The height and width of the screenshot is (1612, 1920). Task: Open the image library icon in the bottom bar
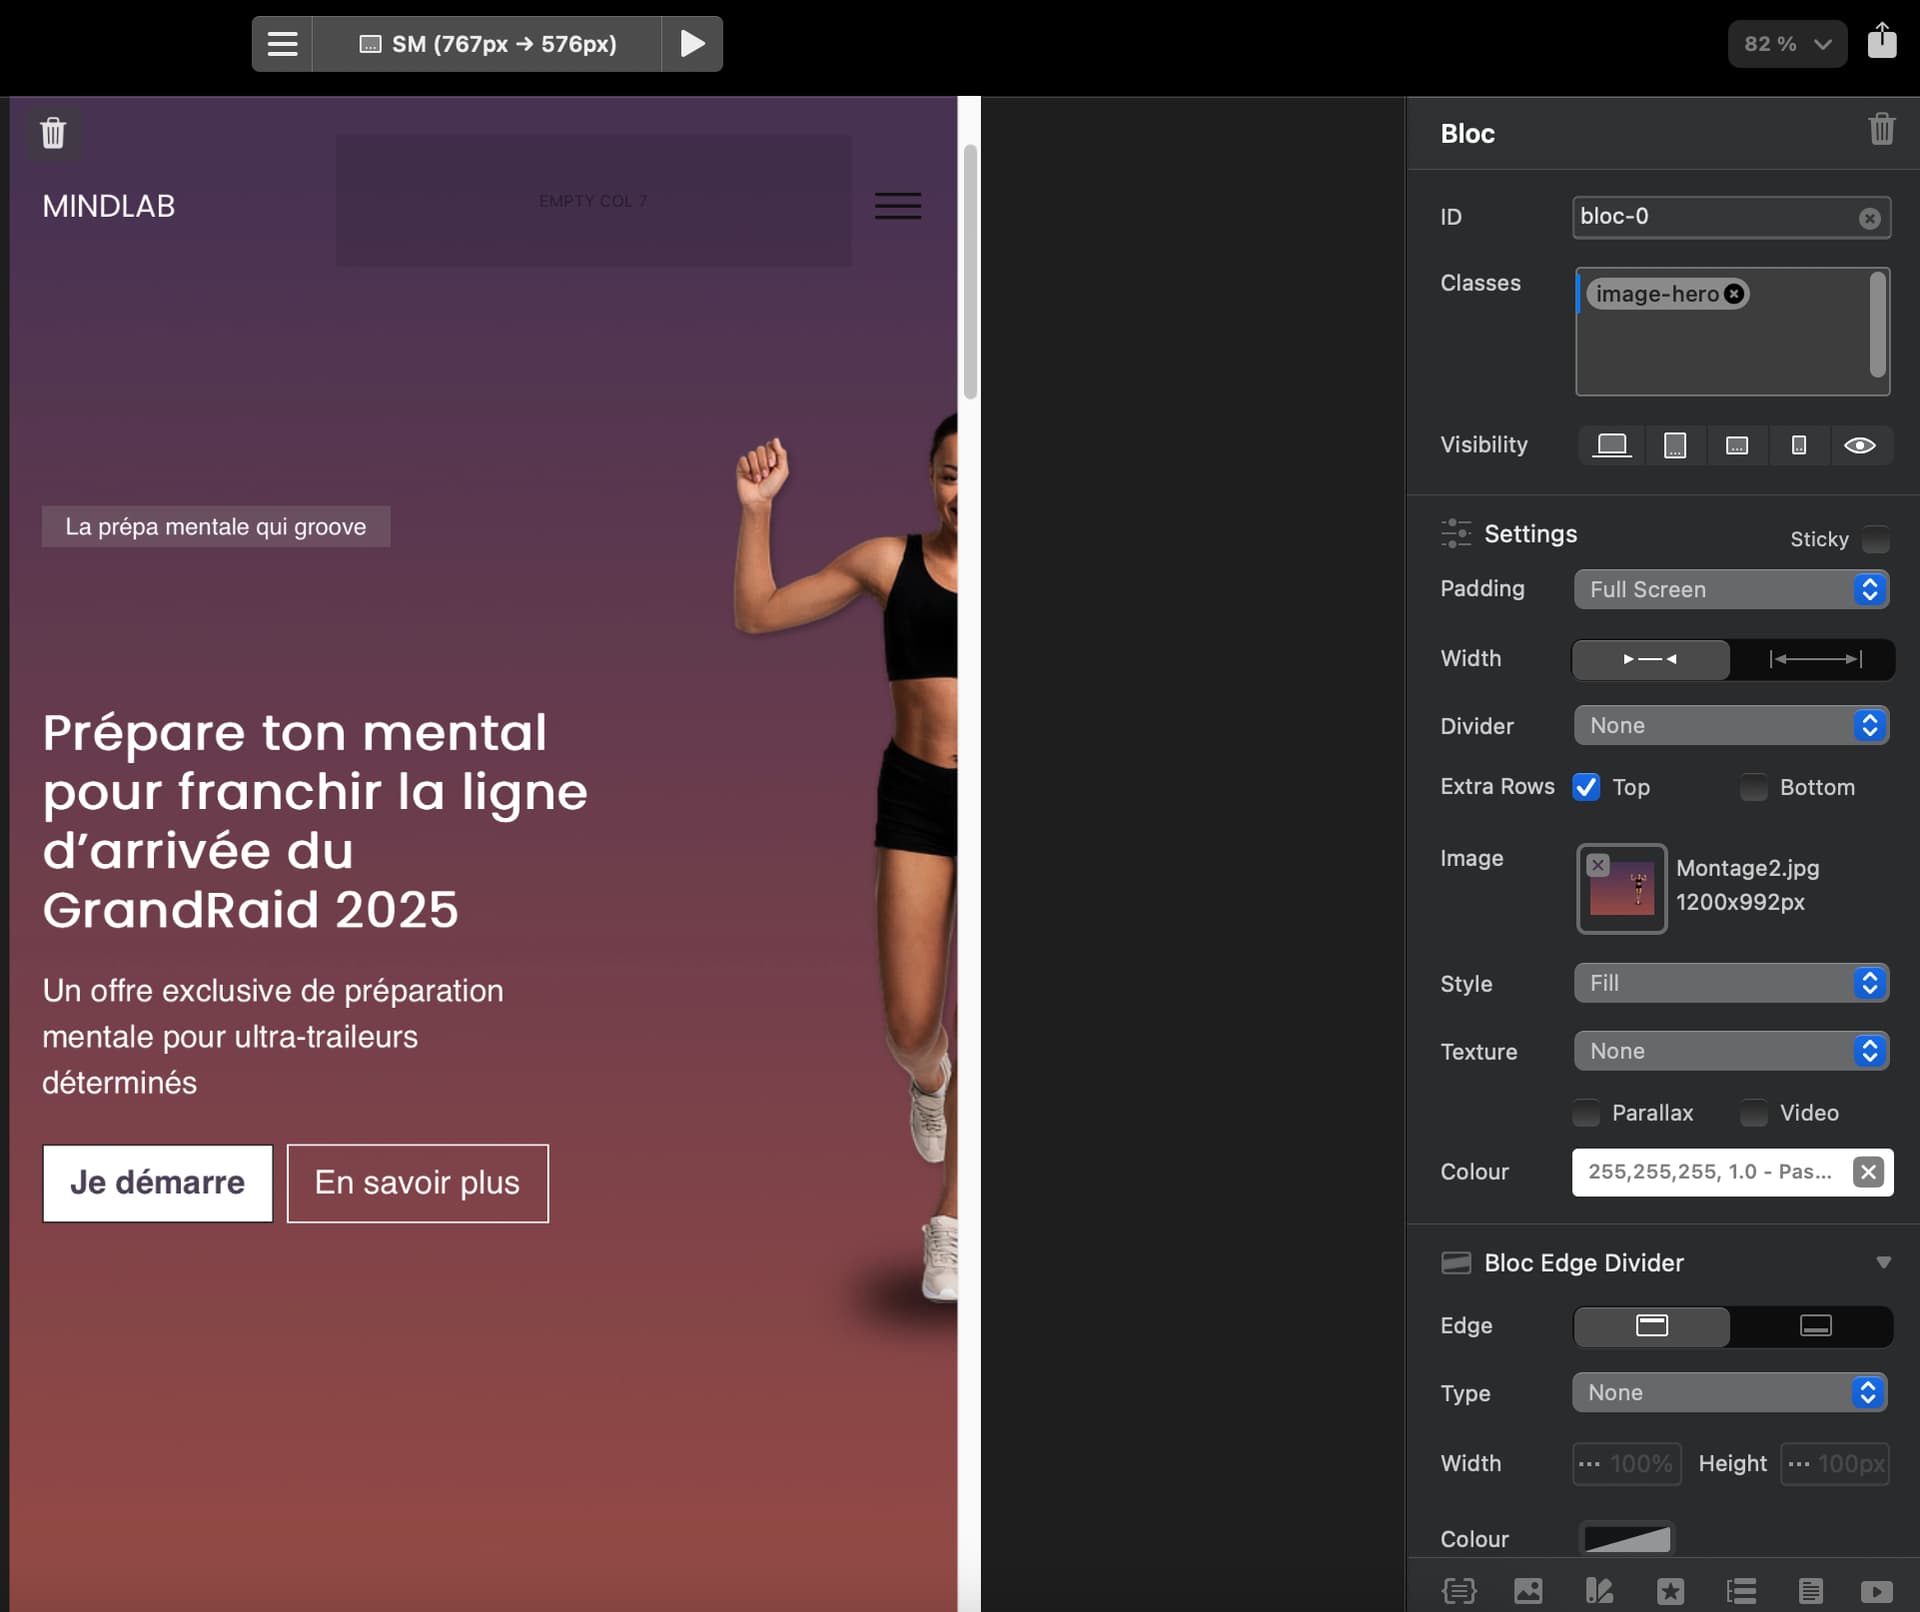coord(1527,1590)
